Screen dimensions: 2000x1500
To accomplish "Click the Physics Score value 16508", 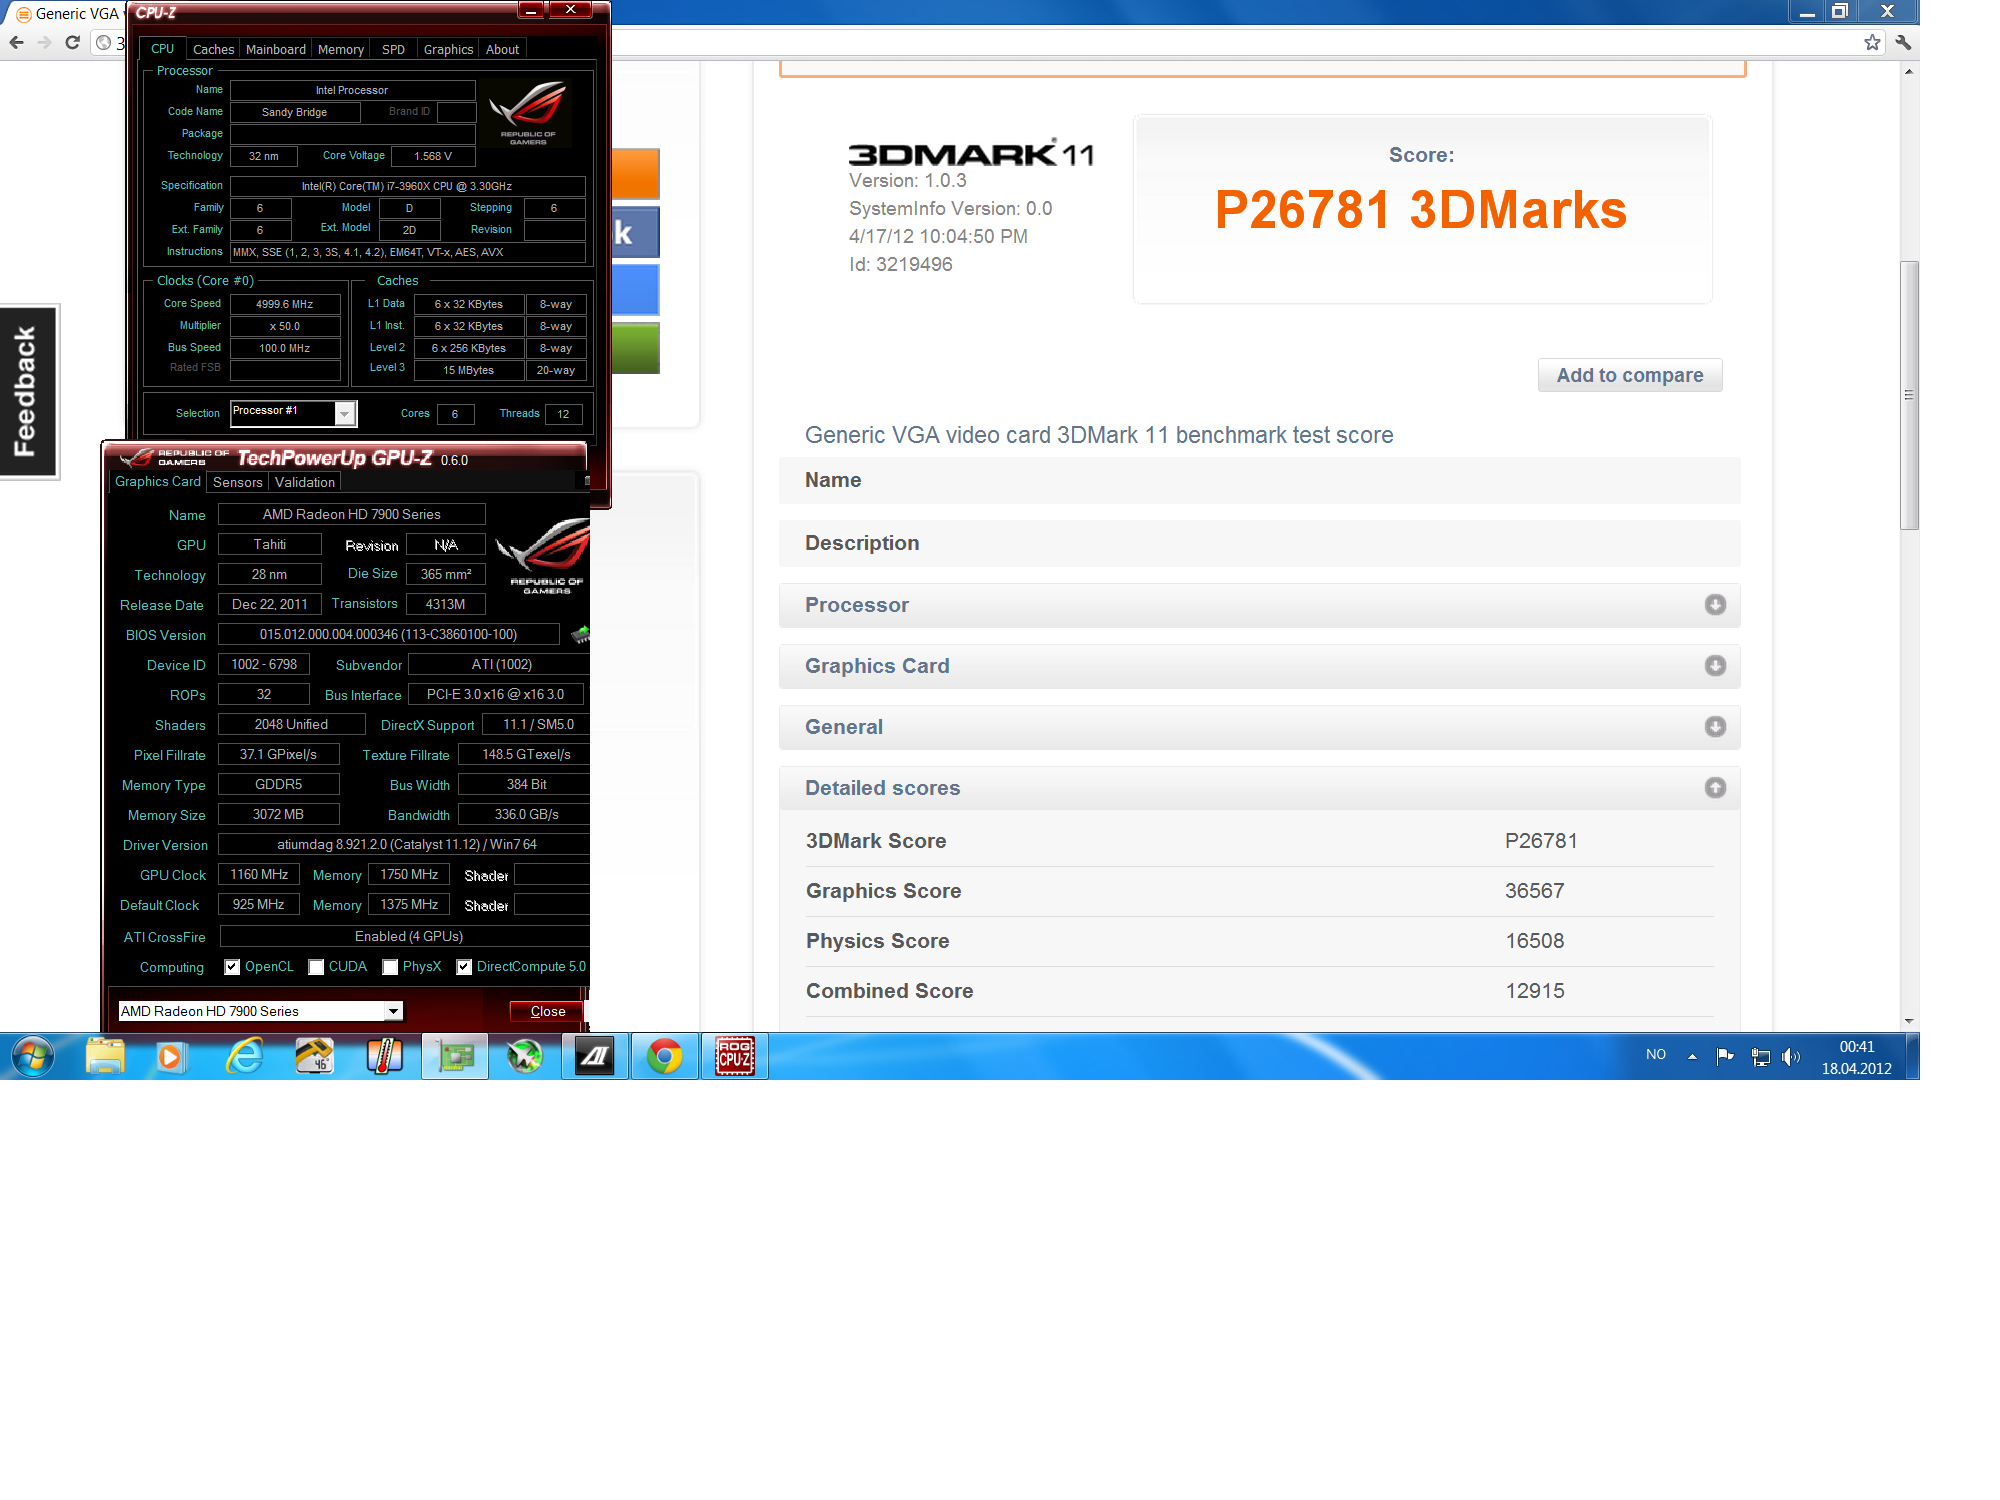I will pos(1535,941).
